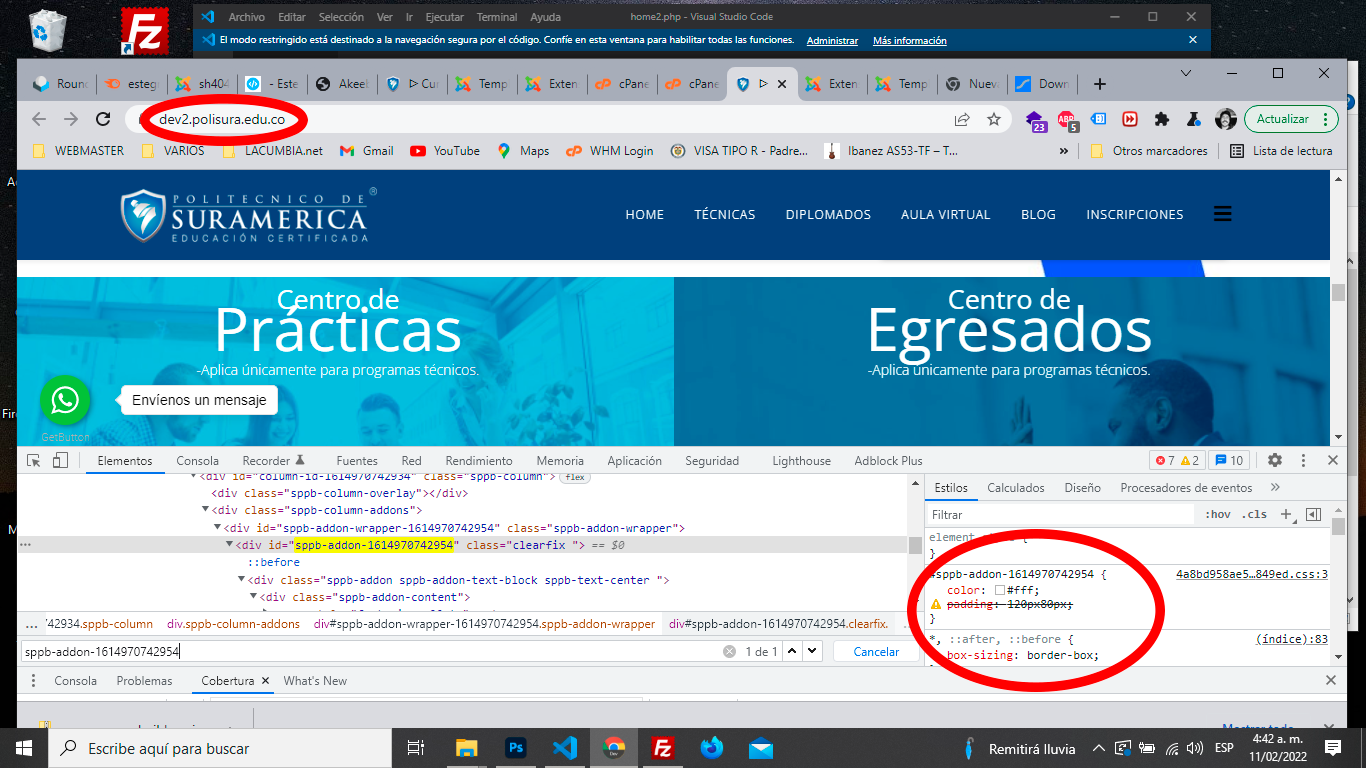Image resolution: width=1366 pixels, height=768 pixels.
Task: Open the Chrome extensions puzzle icon
Action: [x=1161, y=119]
